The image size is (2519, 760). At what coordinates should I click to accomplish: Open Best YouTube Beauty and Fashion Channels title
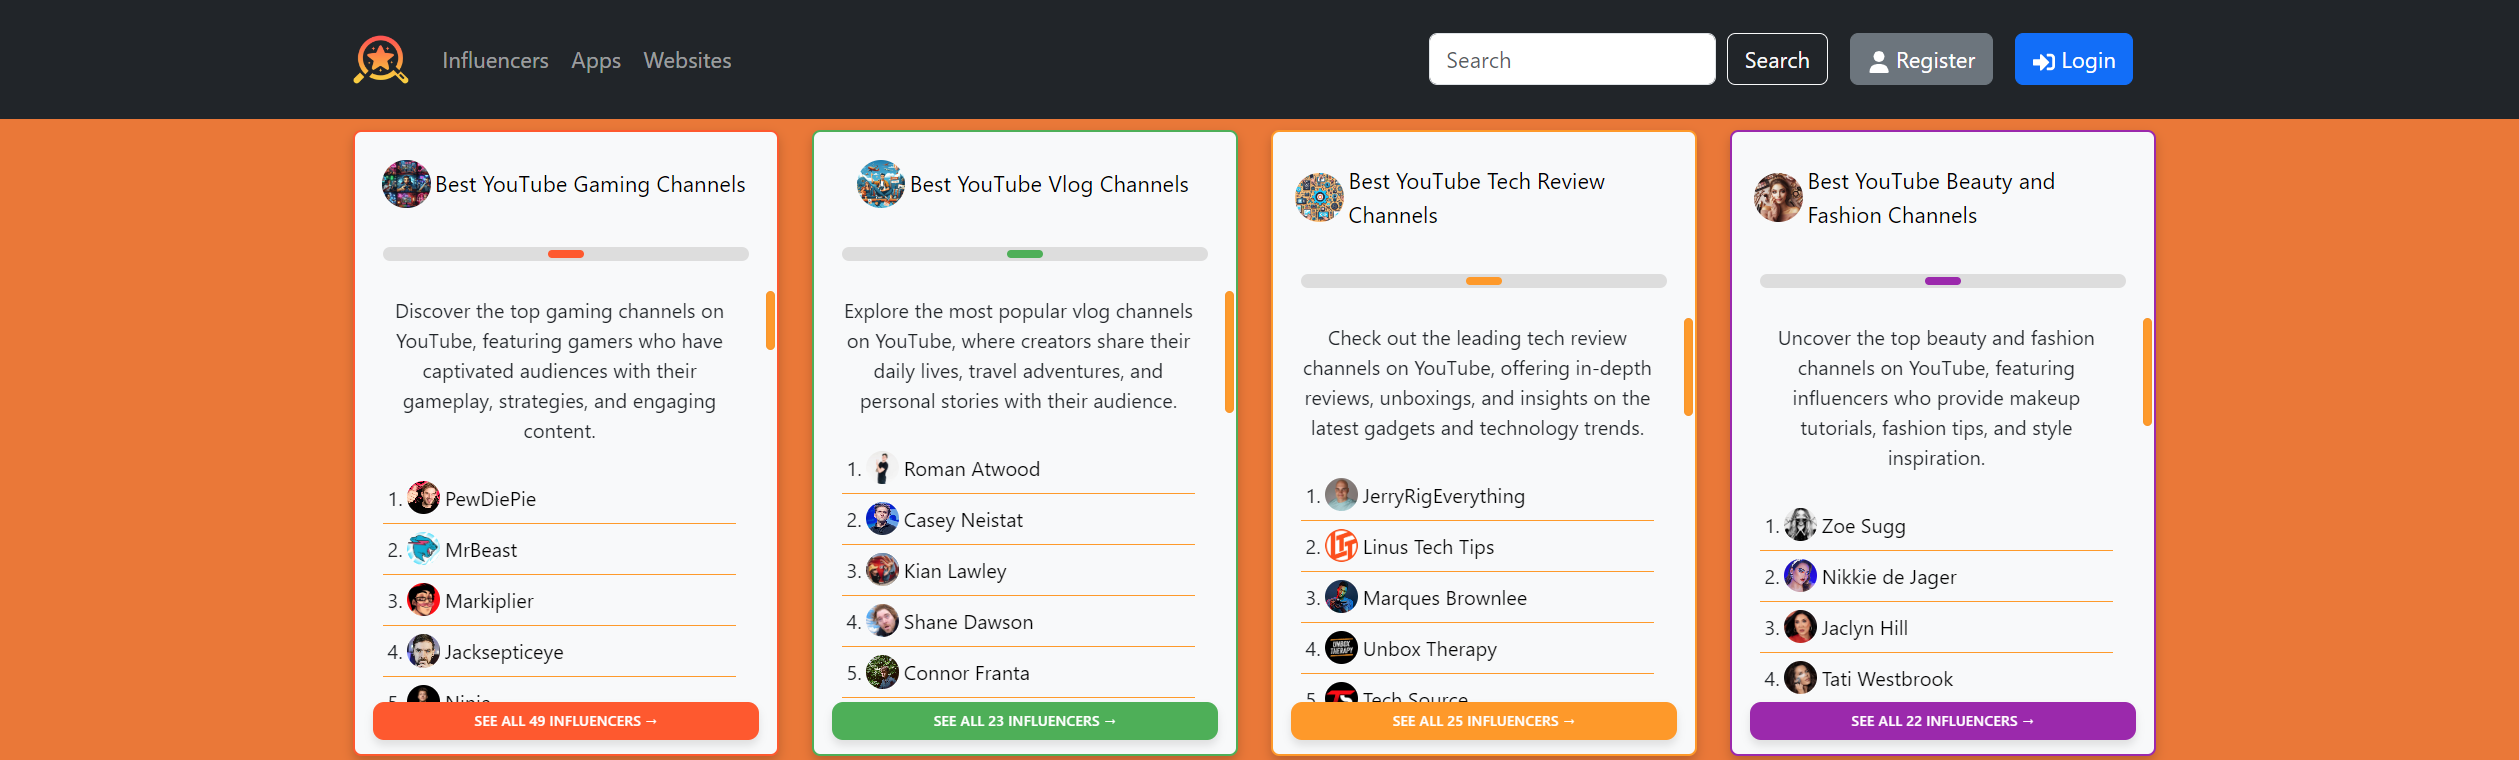1931,198
